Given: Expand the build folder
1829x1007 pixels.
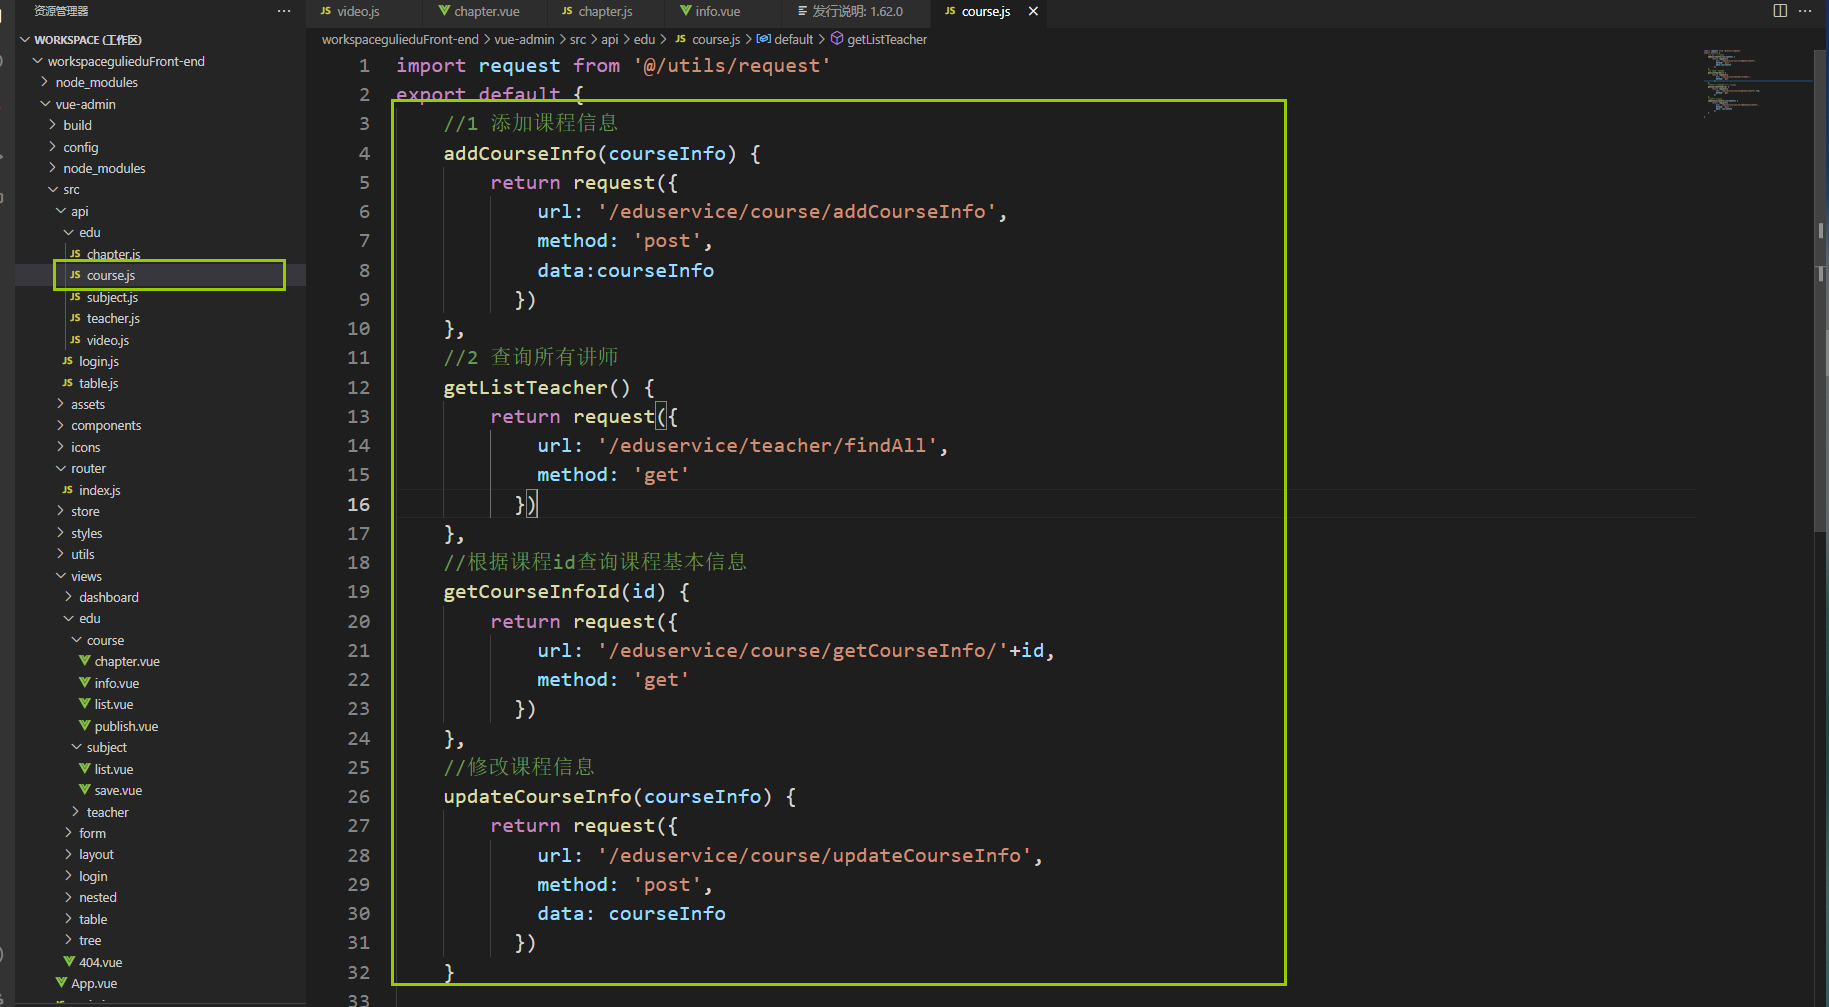Looking at the screenshot, I should click(x=53, y=125).
